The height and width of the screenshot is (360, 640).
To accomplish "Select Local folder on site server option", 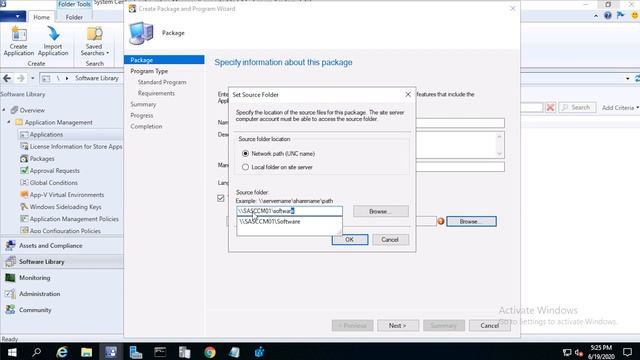I will (245, 167).
